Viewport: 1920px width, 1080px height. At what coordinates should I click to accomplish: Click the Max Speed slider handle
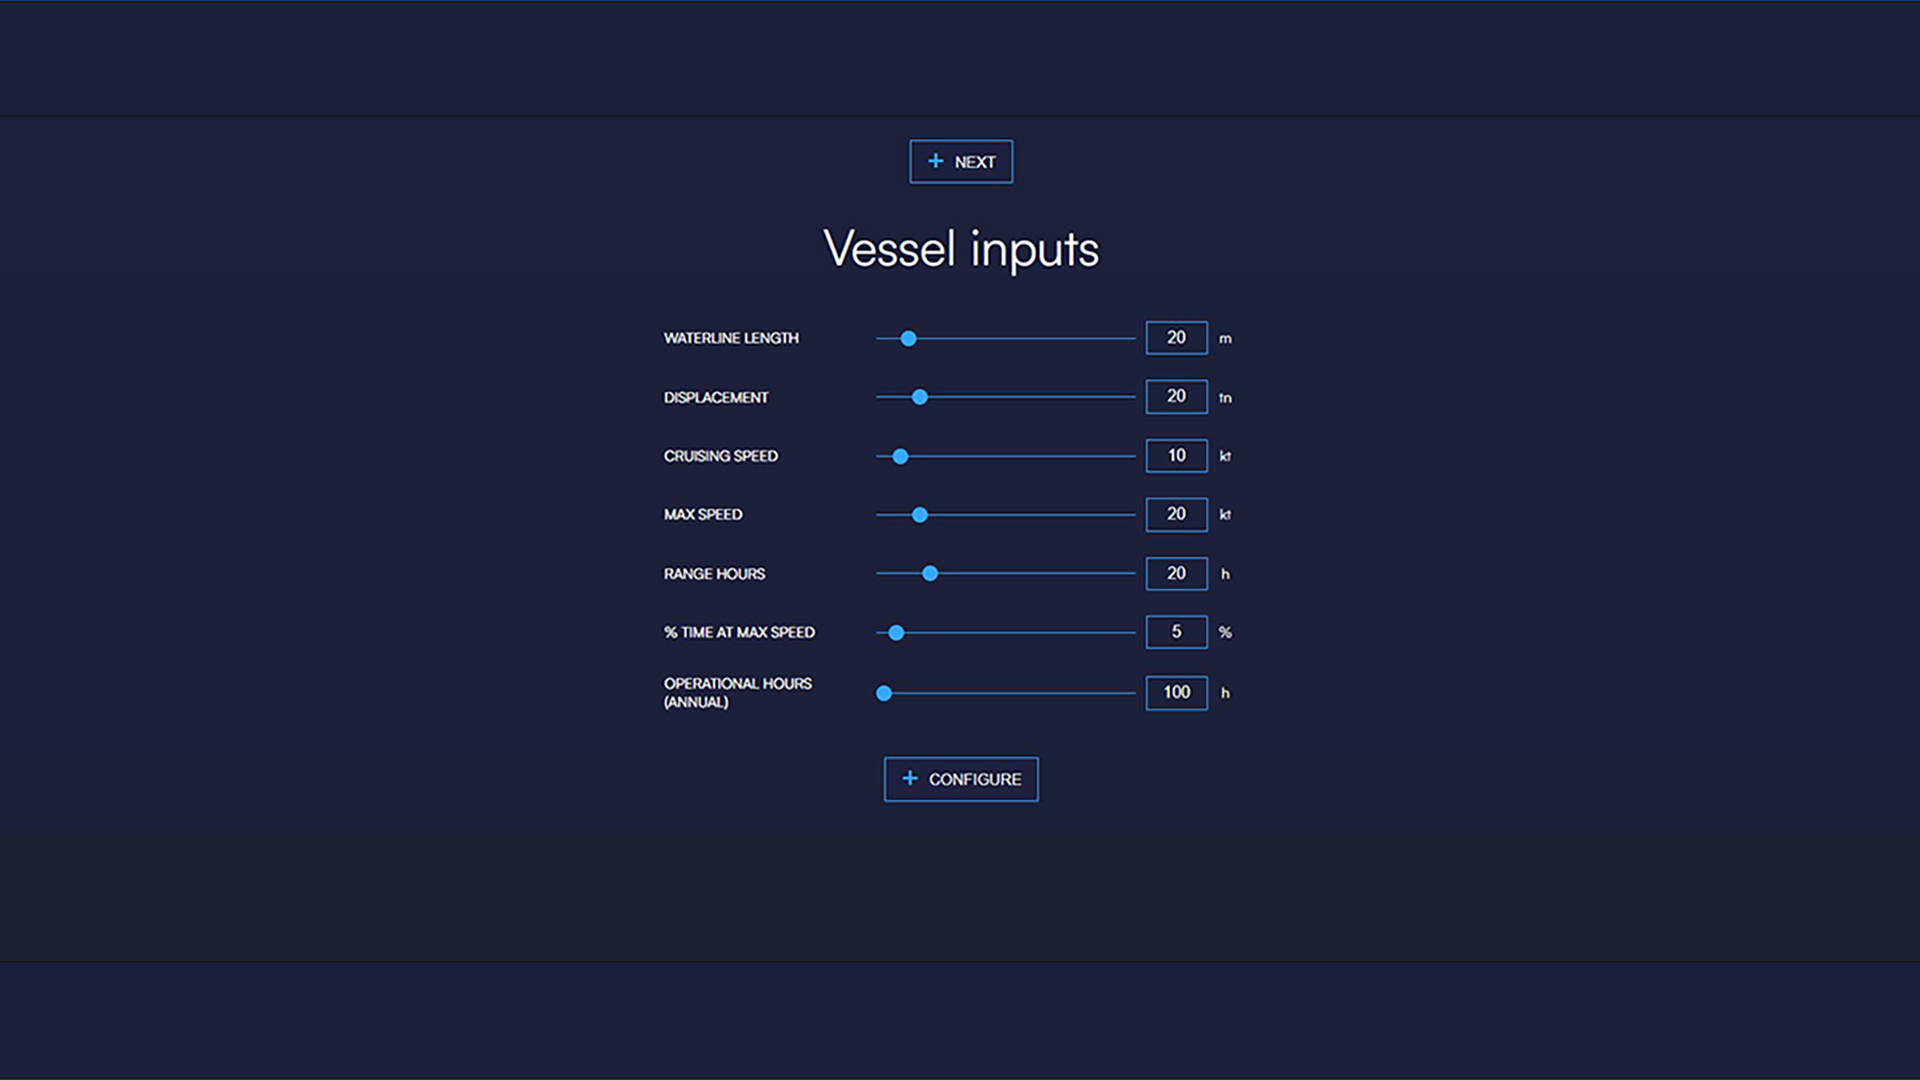[920, 515]
